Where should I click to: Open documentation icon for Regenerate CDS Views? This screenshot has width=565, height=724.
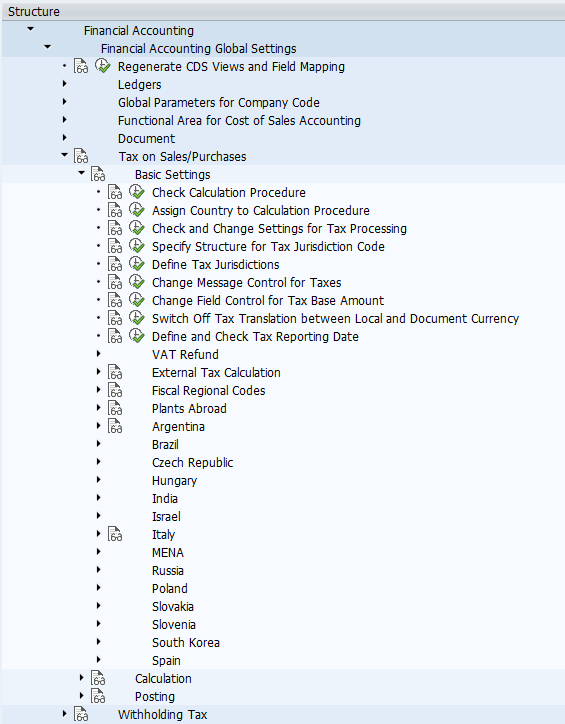tap(81, 66)
